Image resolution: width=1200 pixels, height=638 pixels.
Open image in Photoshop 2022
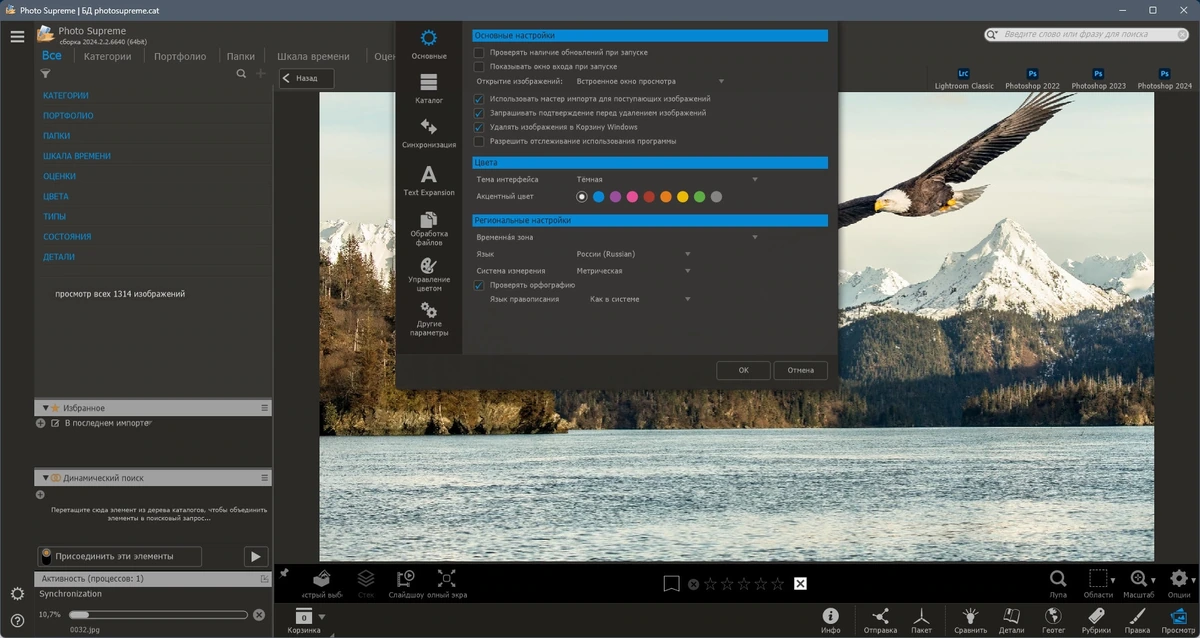click(x=1032, y=79)
